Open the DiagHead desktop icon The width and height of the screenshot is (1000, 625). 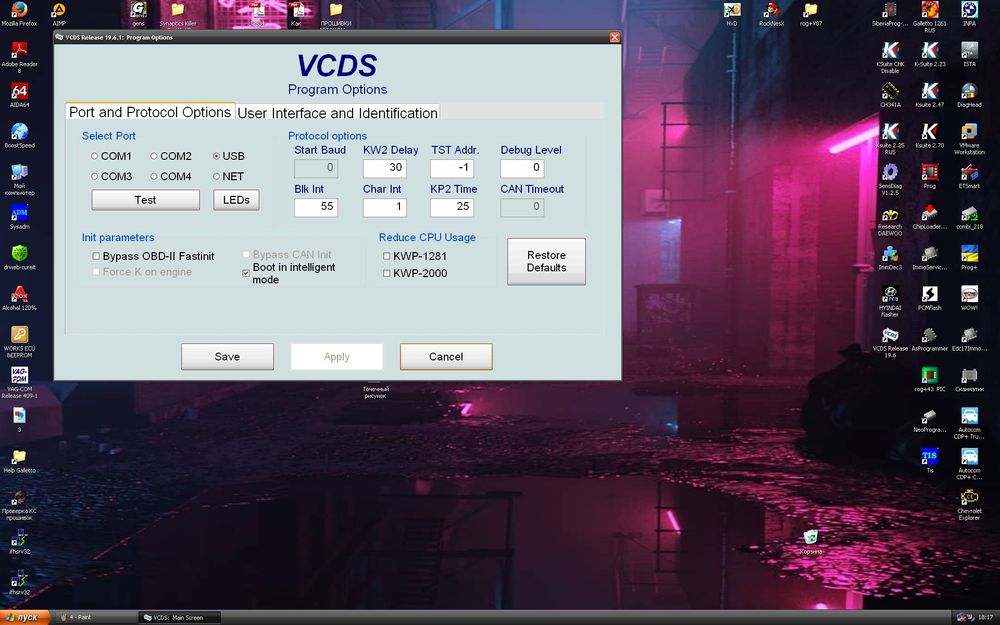[x=969, y=94]
